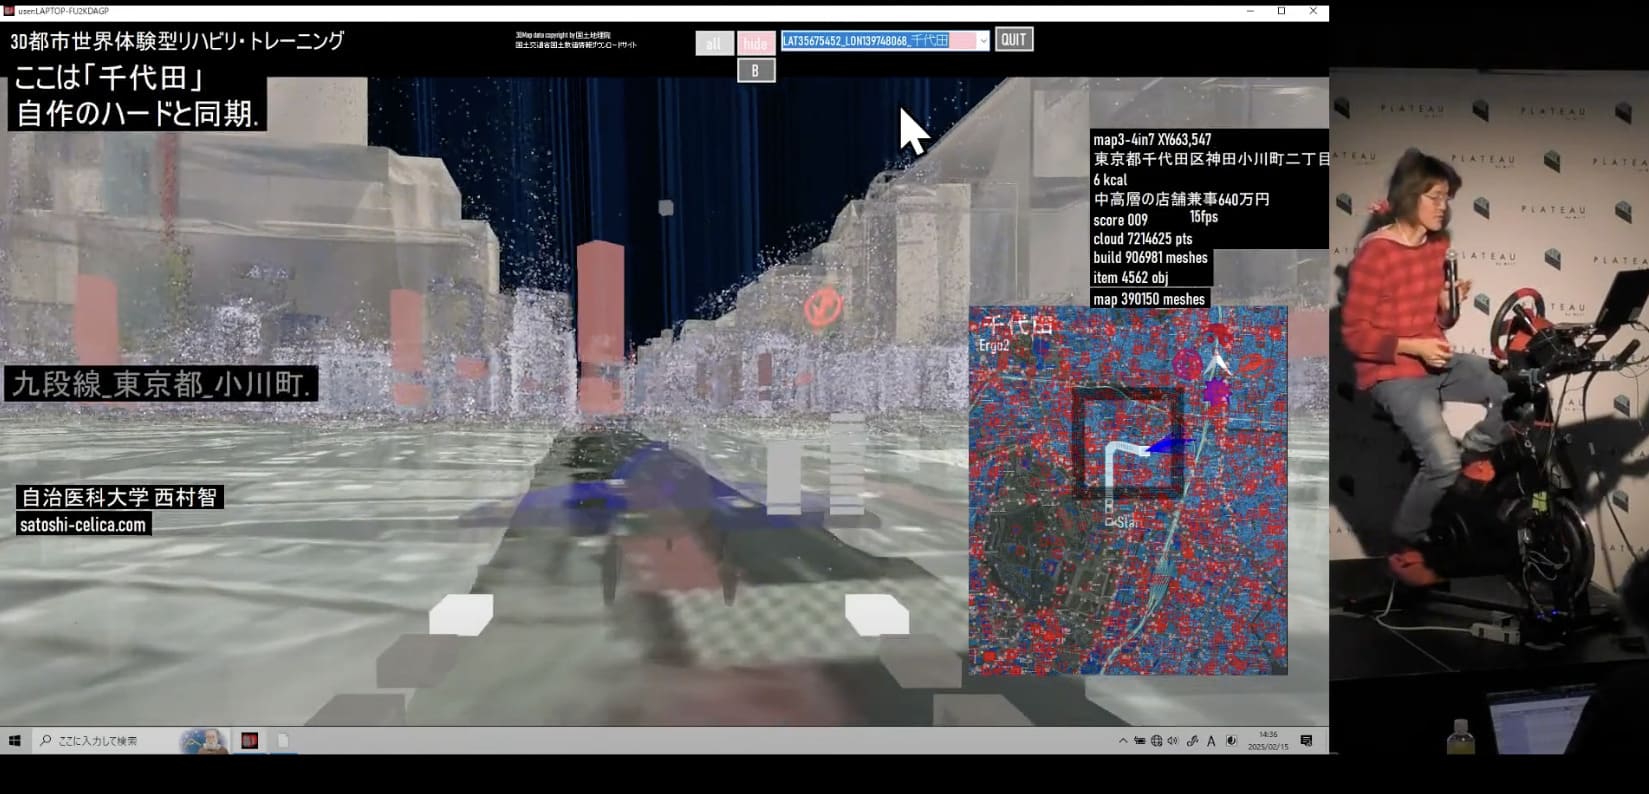Toggle the 'B' button below hide
Viewport: 1649px width, 794px height.
click(756, 70)
